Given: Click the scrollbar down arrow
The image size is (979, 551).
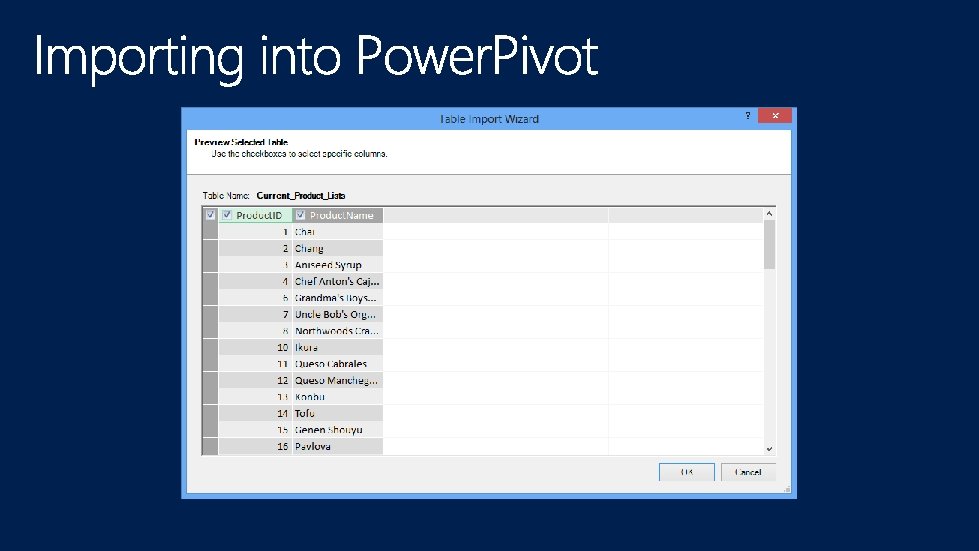Looking at the screenshot, I should click(x=769, y=449).
